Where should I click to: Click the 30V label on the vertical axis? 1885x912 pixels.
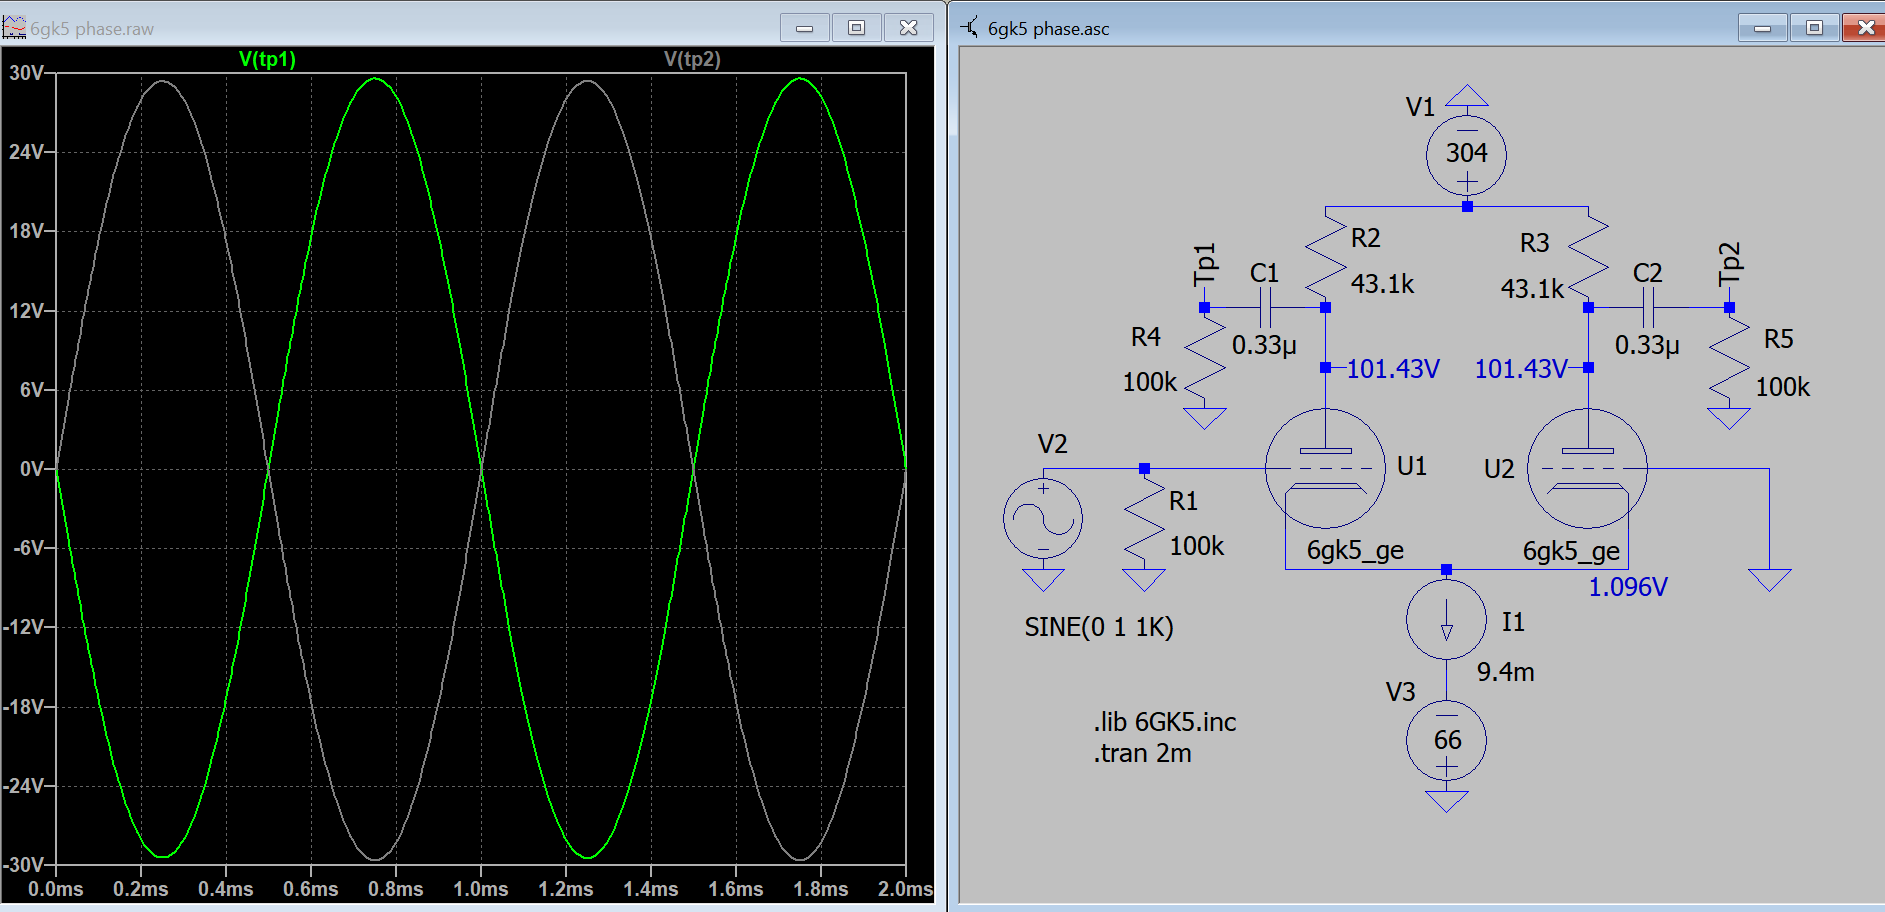coord(26,73)
